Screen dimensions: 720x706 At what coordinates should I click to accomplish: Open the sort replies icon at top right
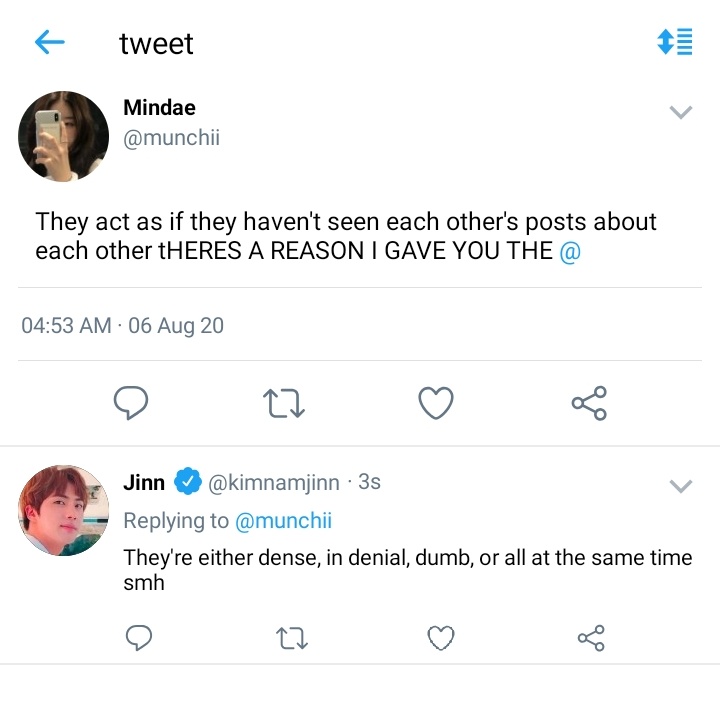675,42
